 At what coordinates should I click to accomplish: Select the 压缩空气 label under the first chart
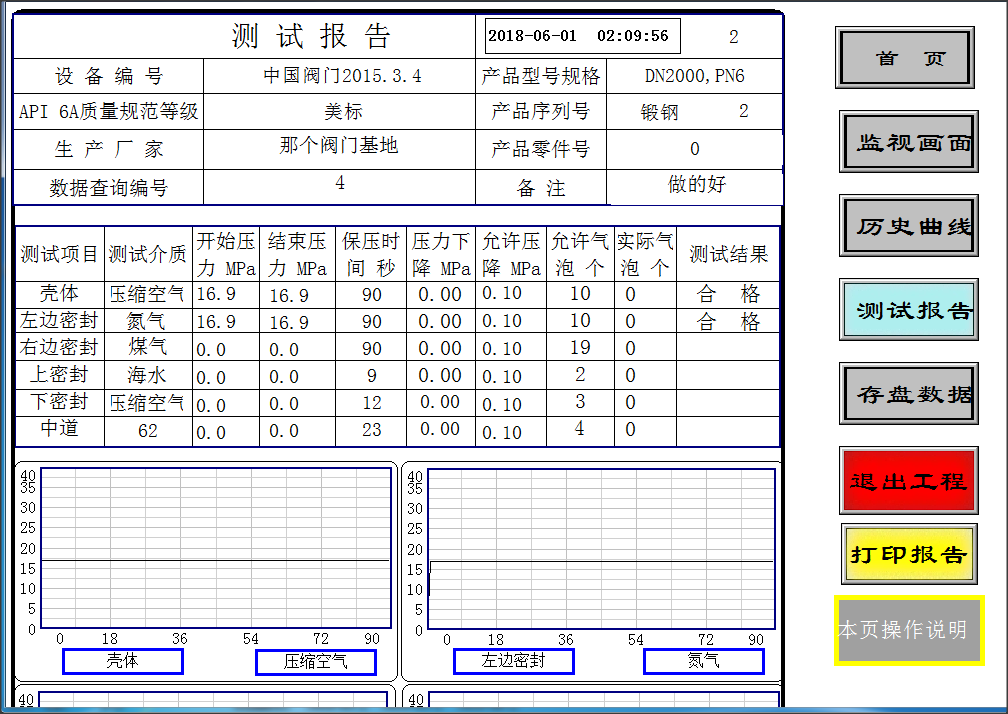pos(316,661)
